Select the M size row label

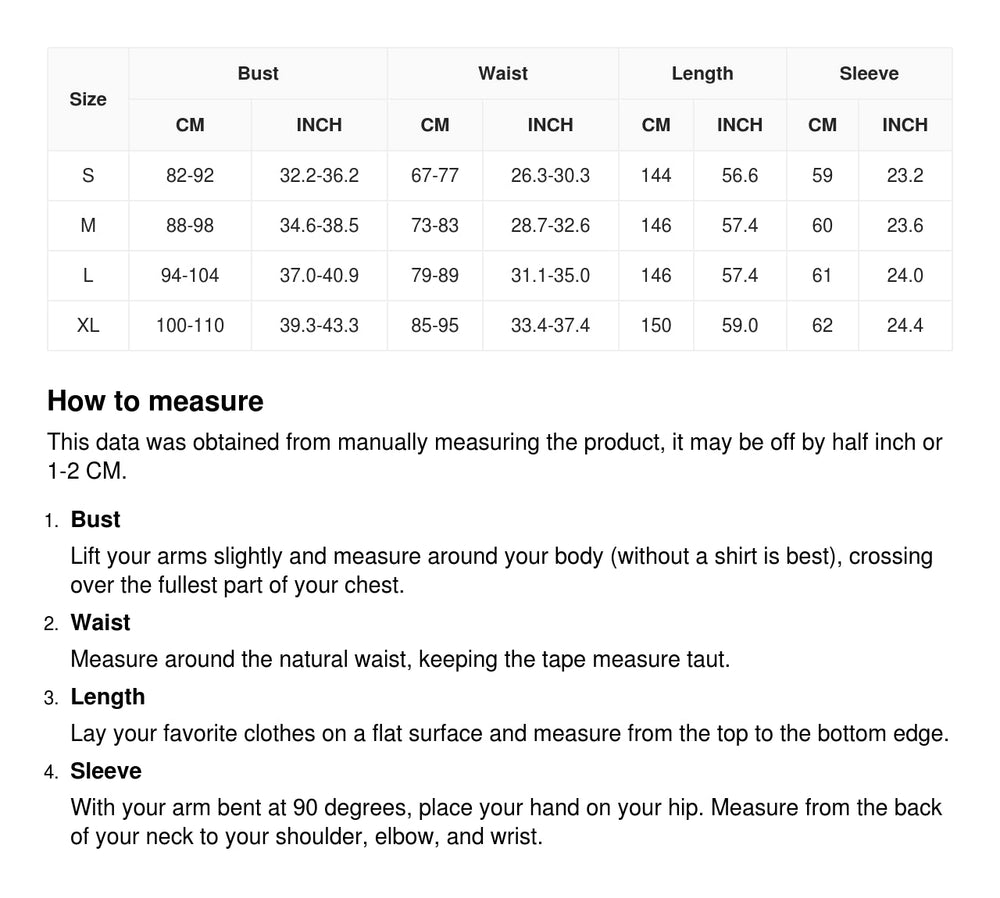[x=88, y=226]
